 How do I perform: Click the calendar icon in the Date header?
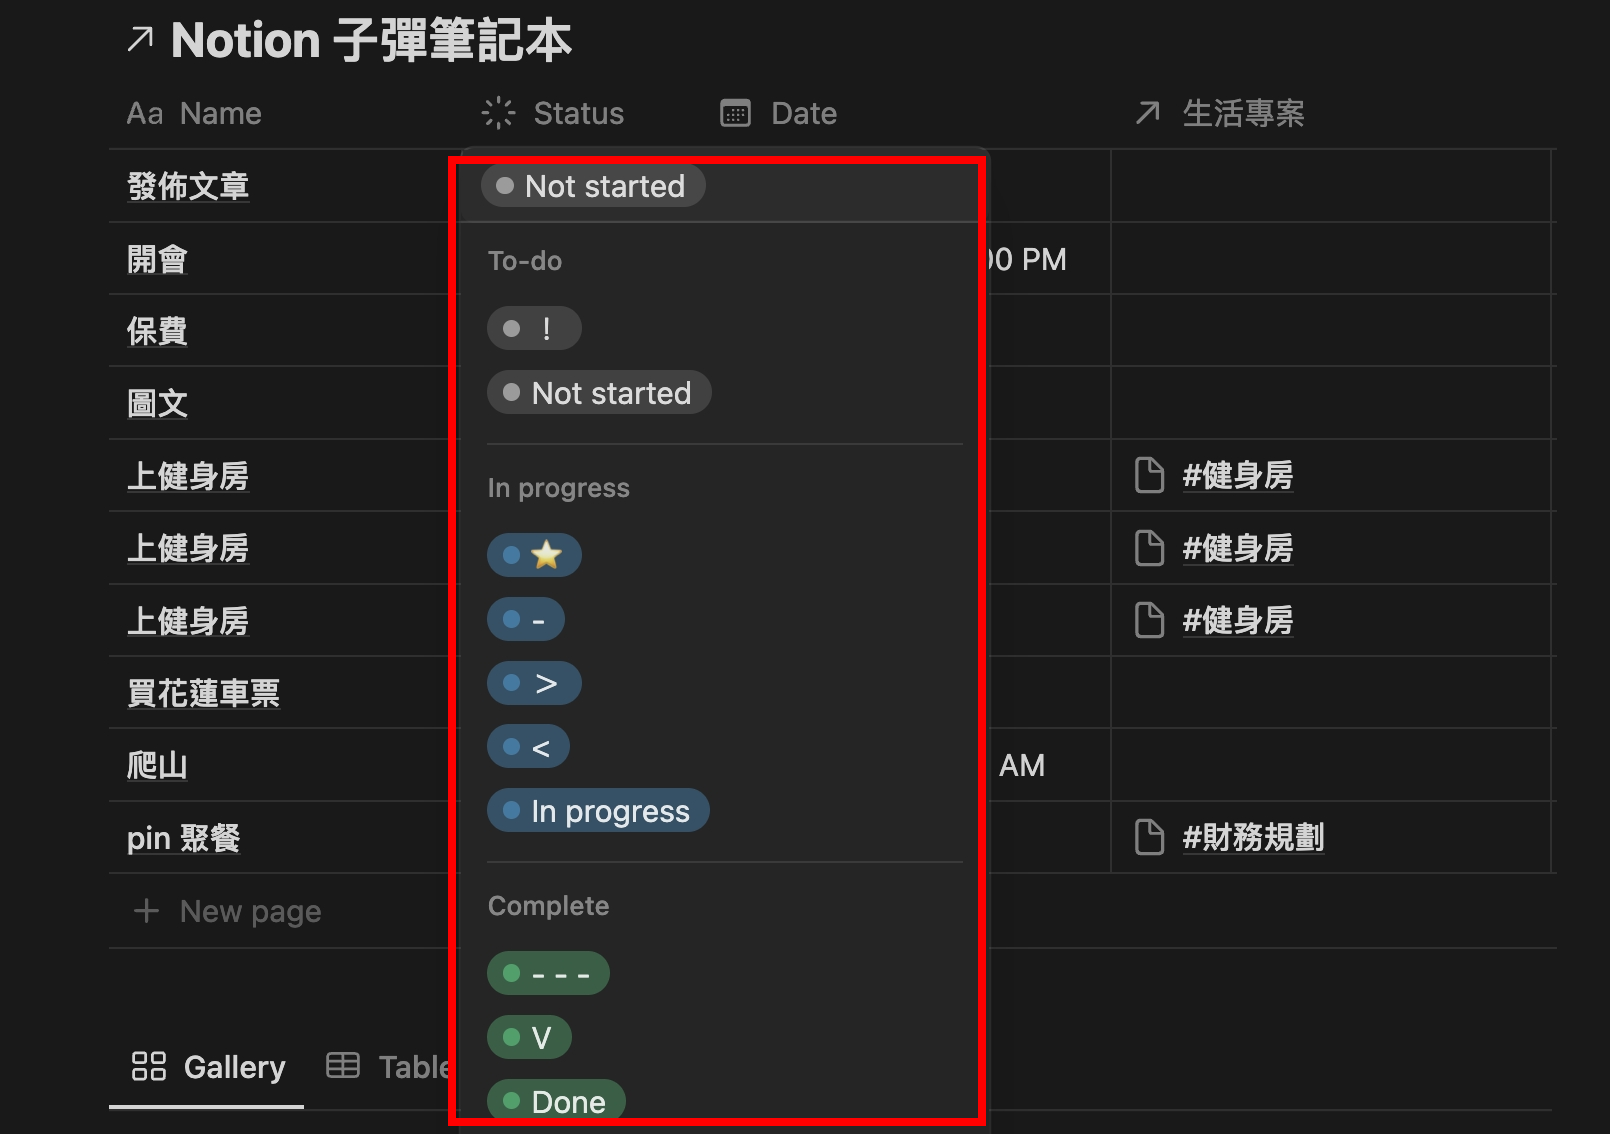(x=736, y=114)
